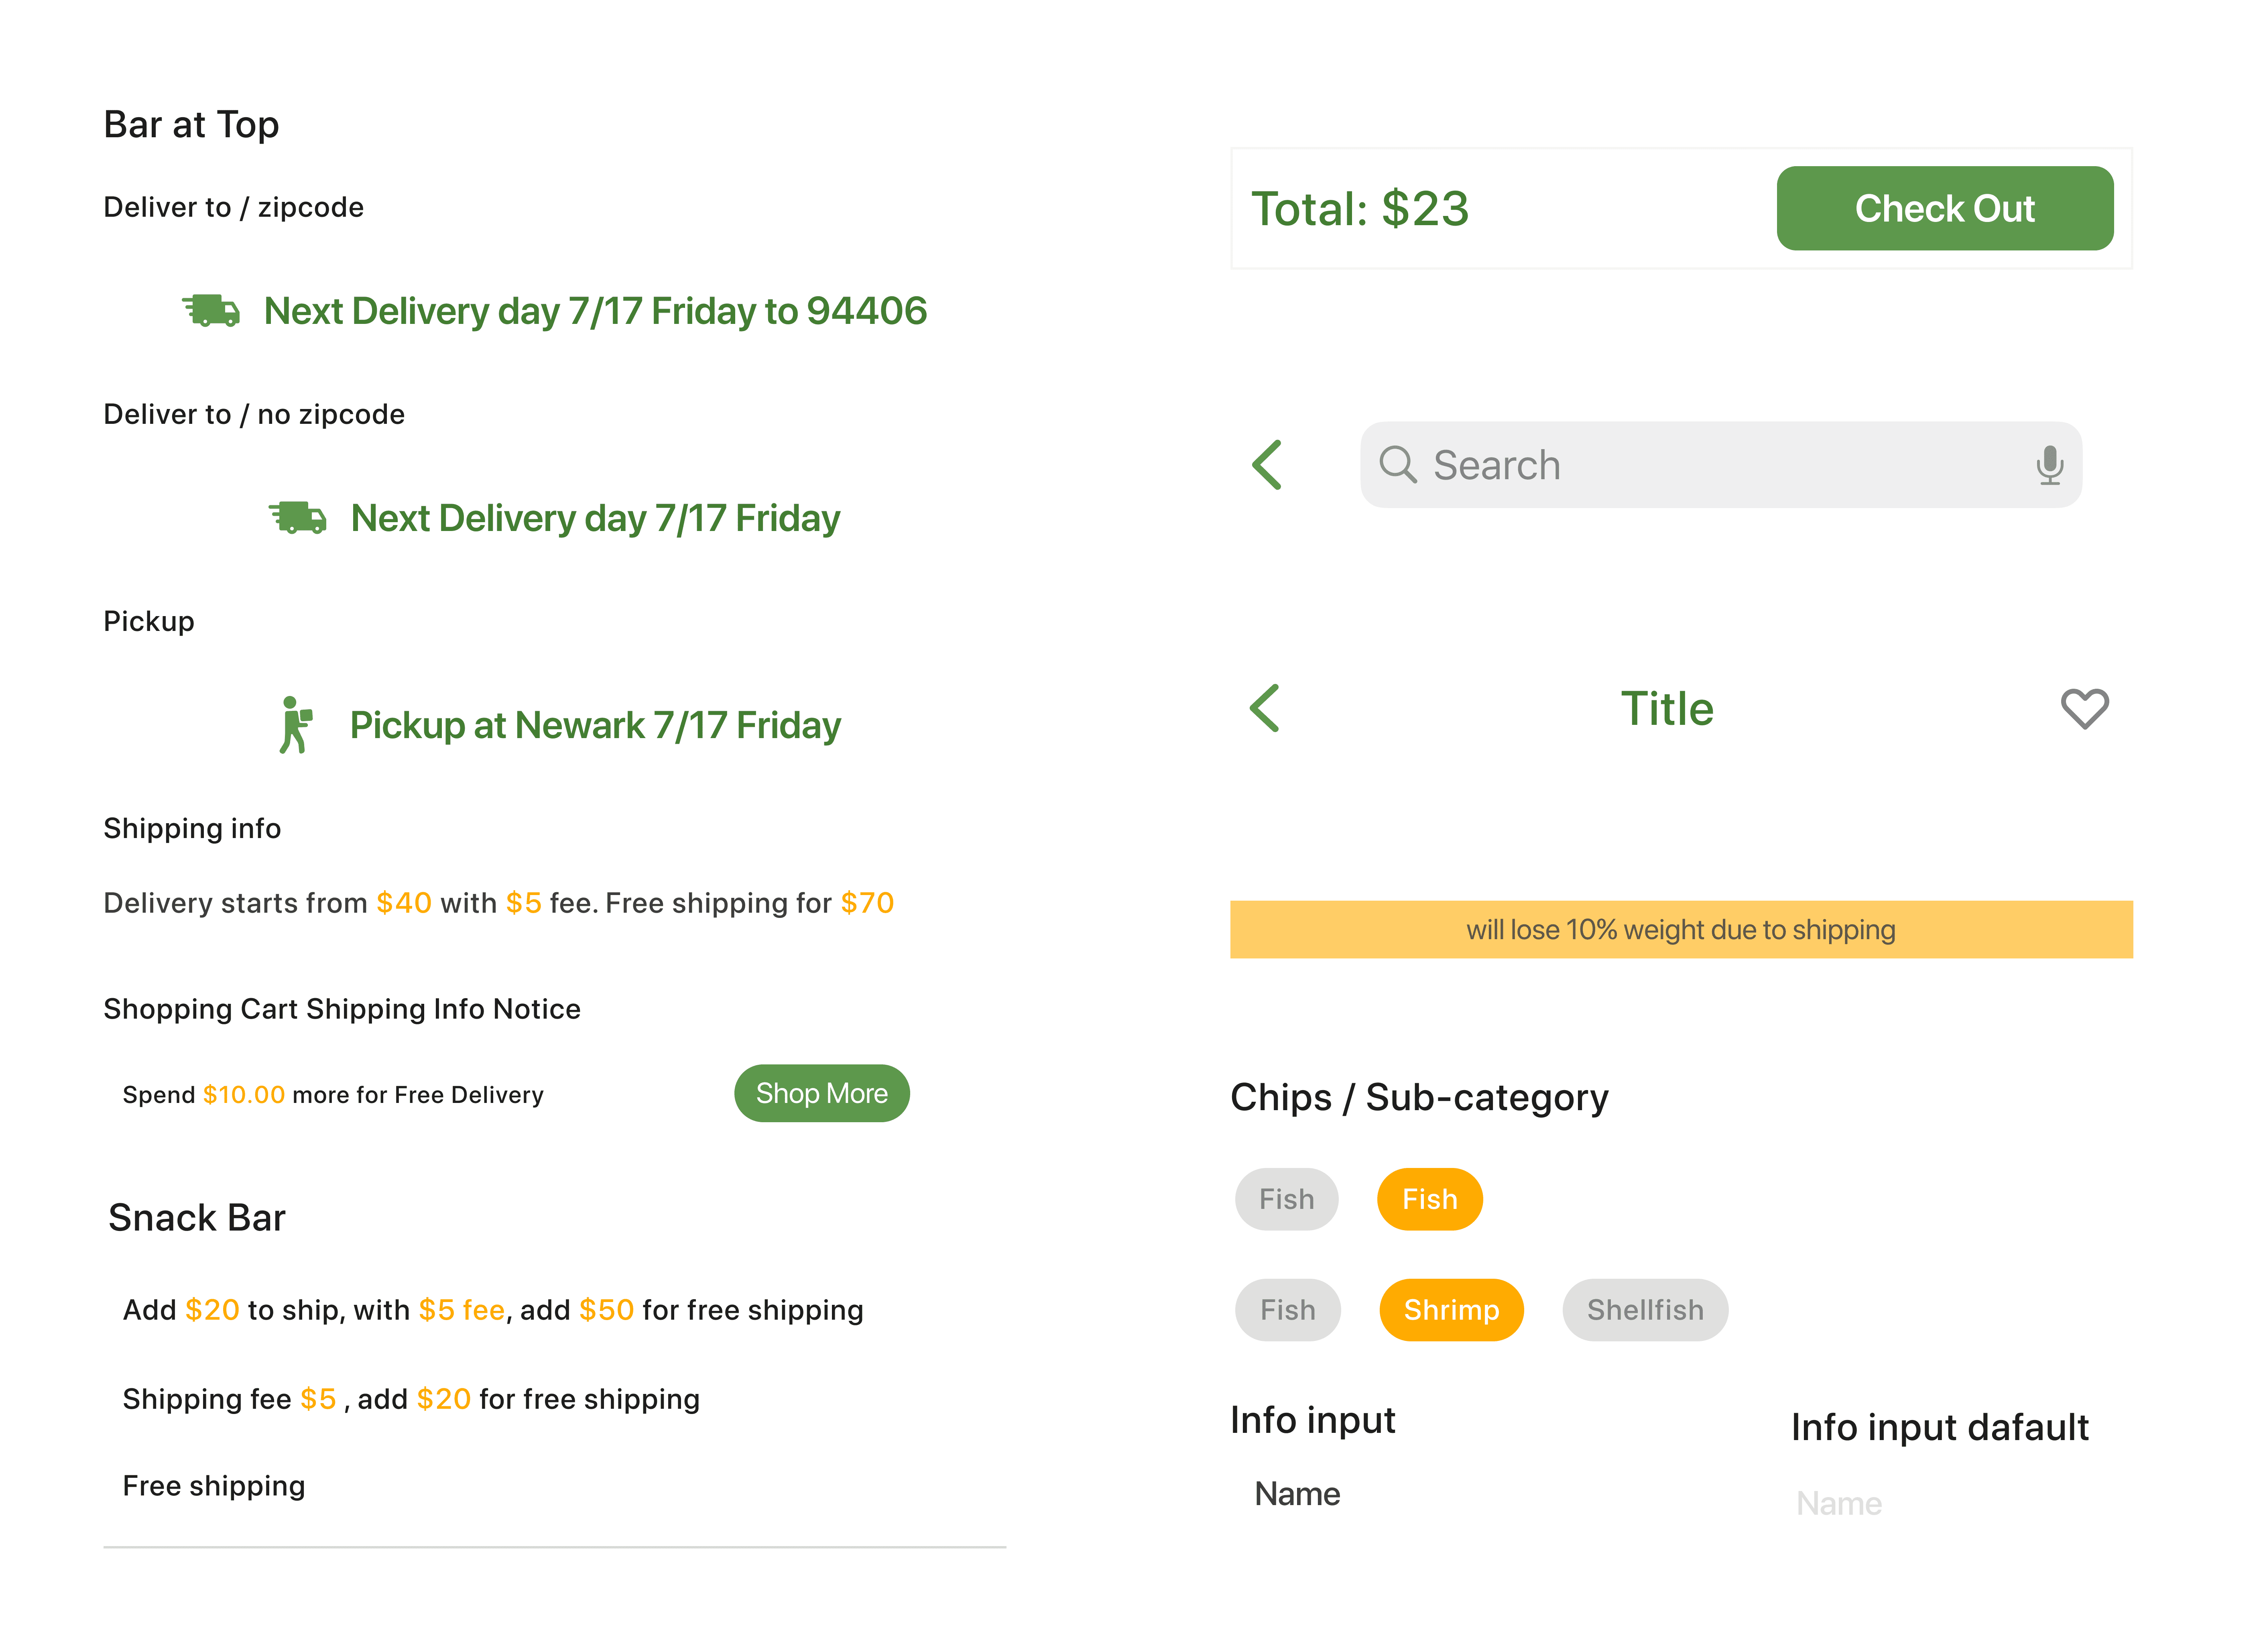Click the 'Deliver to / zipcode' label

coord(233,207)
